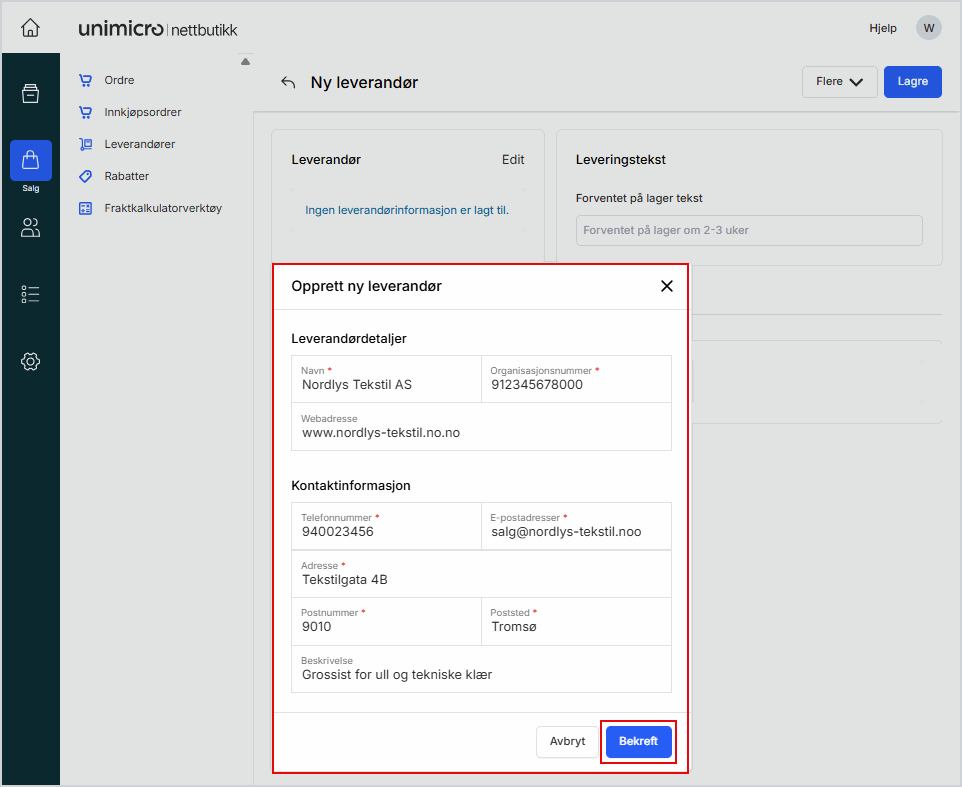This screenshot has height=787, width=962.
Task: Open Fraktkalkulatorverktøy menu item
Action: point(162,208)
